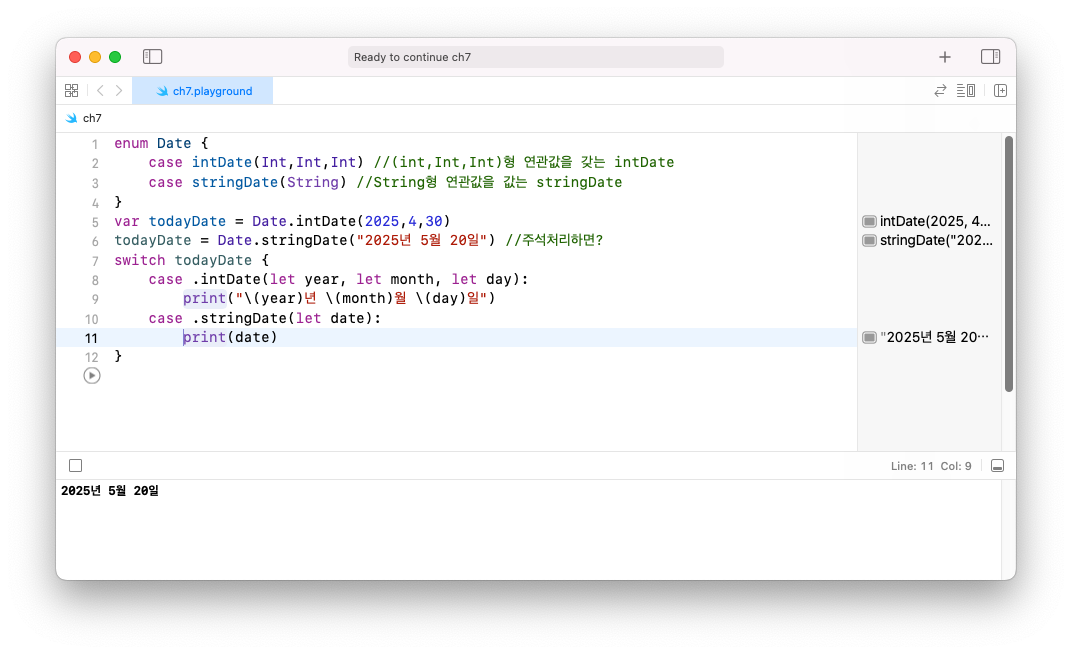Add a new editor pane
Image resolution: width=1072 pixels, height=654 pixels.
(x=1000, y=90)
